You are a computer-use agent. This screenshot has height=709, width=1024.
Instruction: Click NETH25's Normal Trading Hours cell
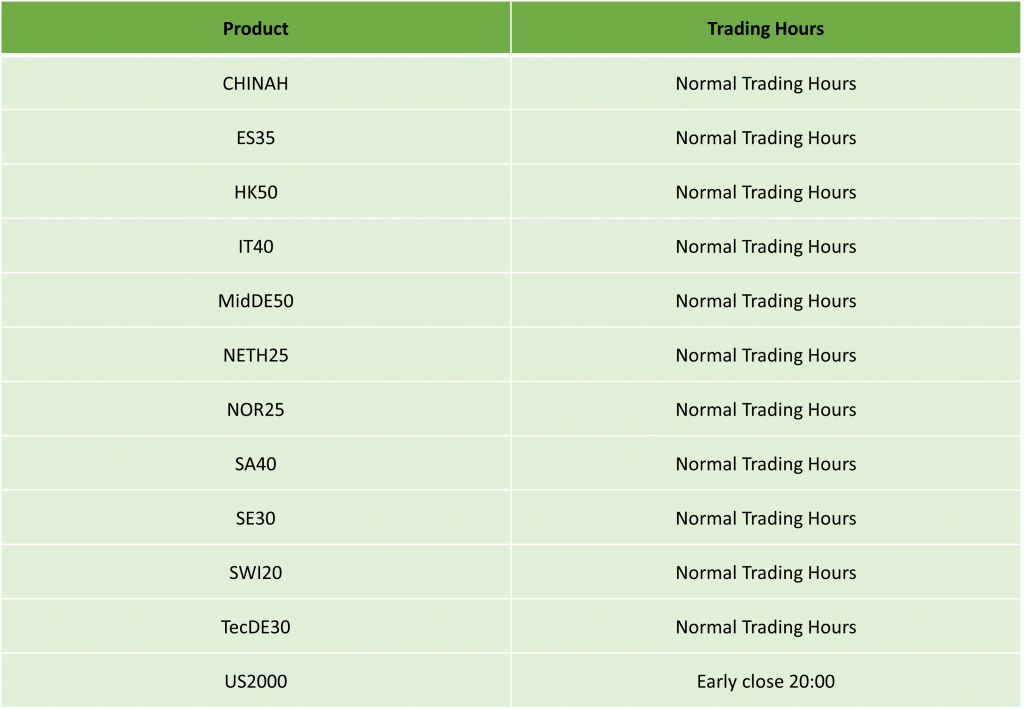point(765,355)
